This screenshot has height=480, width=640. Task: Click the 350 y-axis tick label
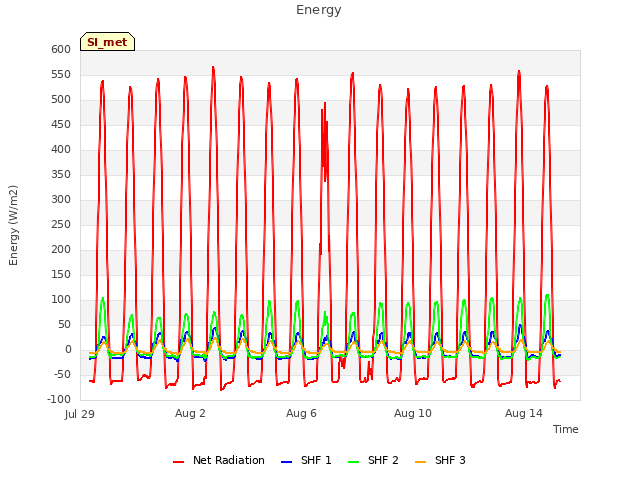[61, 175]
